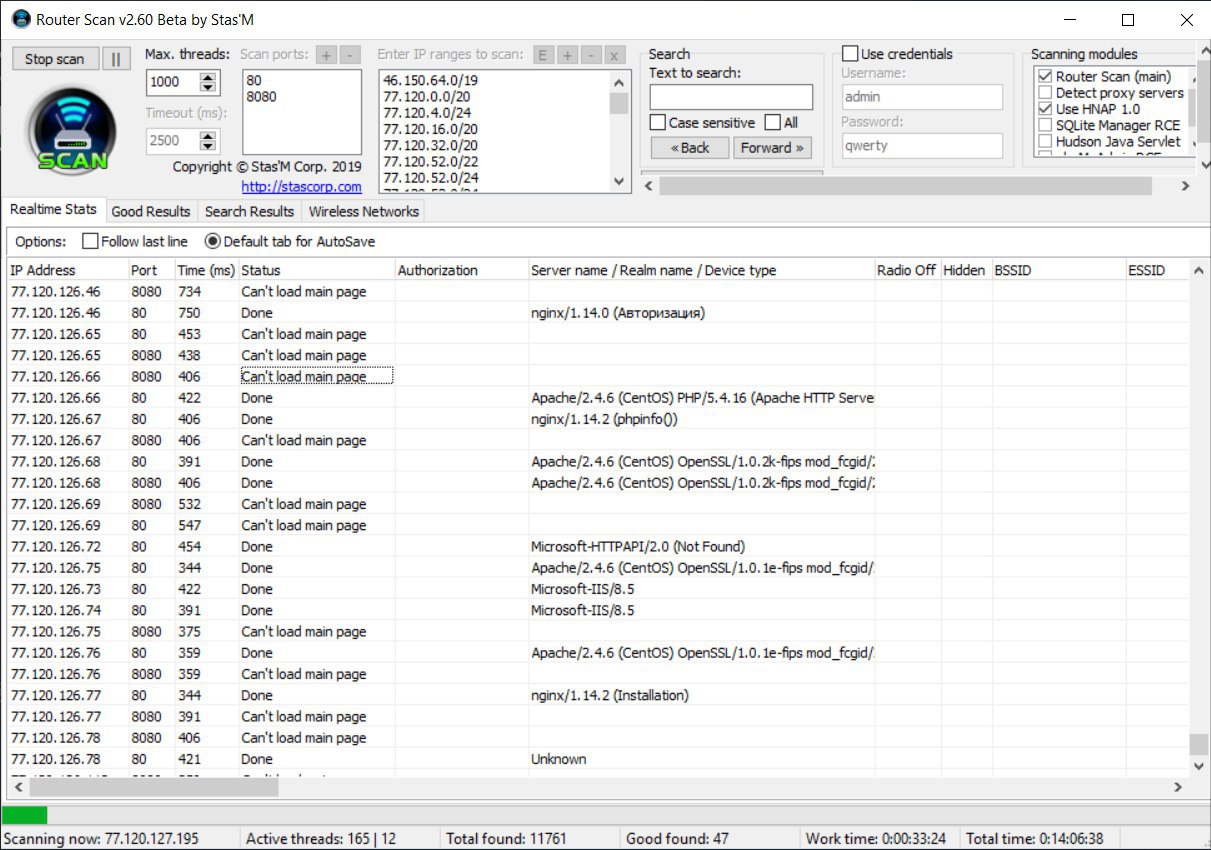1211x850 pixels.
Task: Click the « Back search button
Action: (690, 147)
